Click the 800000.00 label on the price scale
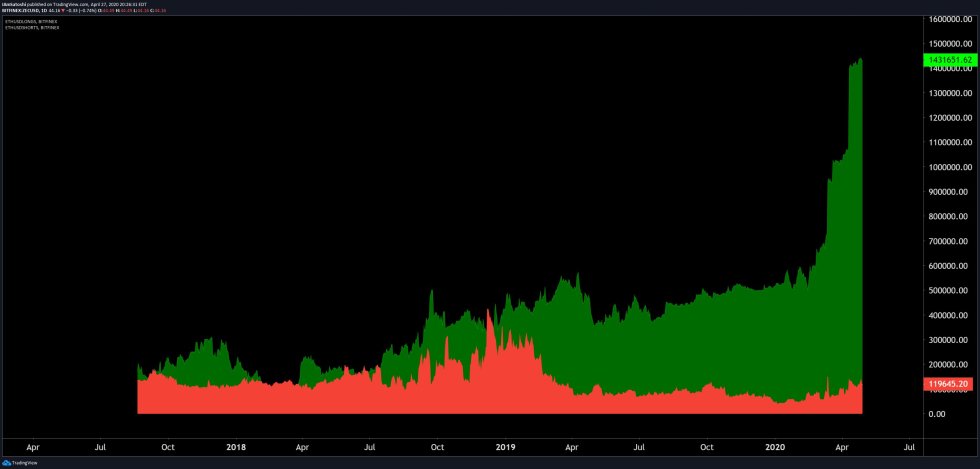The height and width of the screenshot is (469, 980). tap(950, 216)
